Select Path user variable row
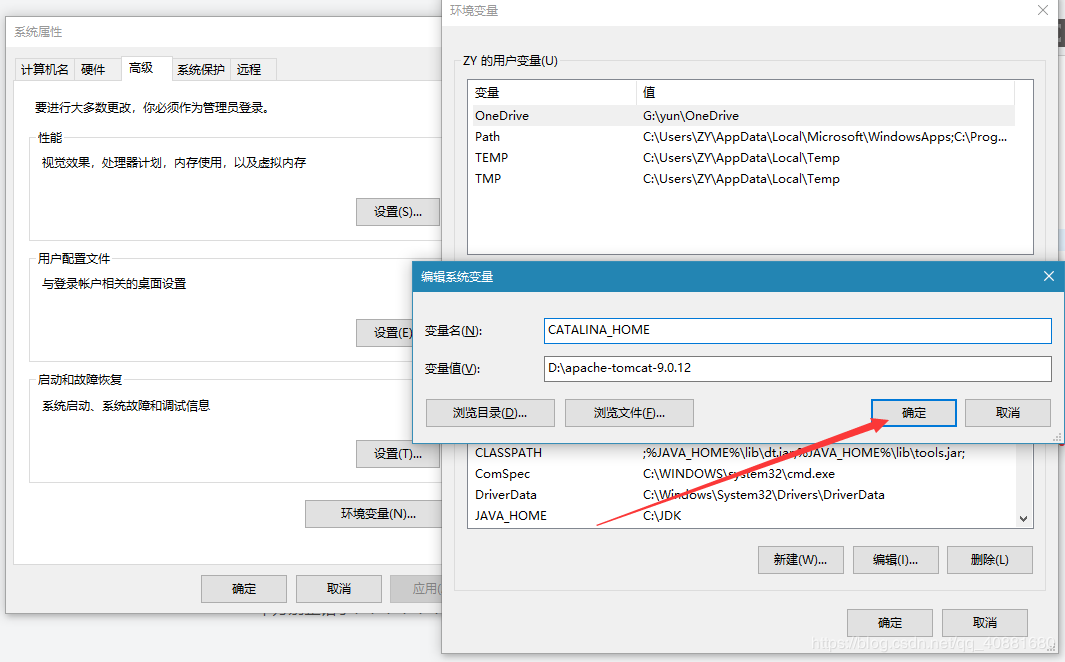 [x=744, y=136]
